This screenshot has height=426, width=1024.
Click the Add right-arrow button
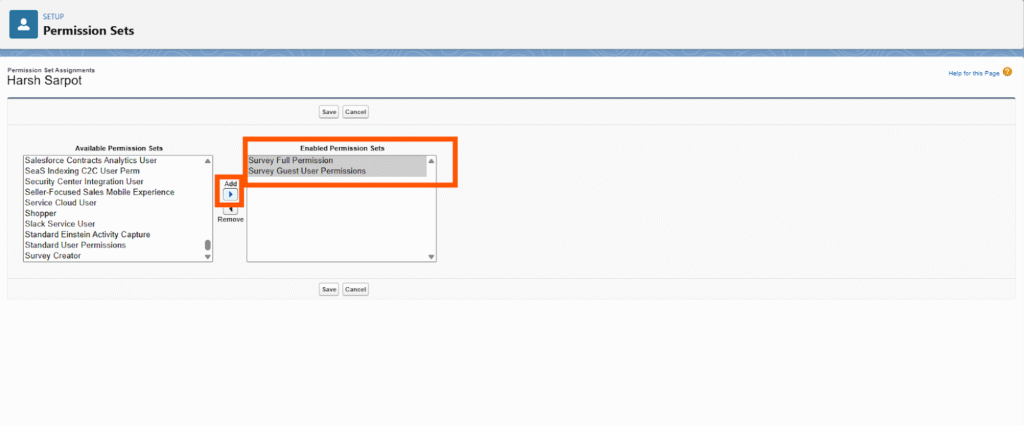pos(230,195)
